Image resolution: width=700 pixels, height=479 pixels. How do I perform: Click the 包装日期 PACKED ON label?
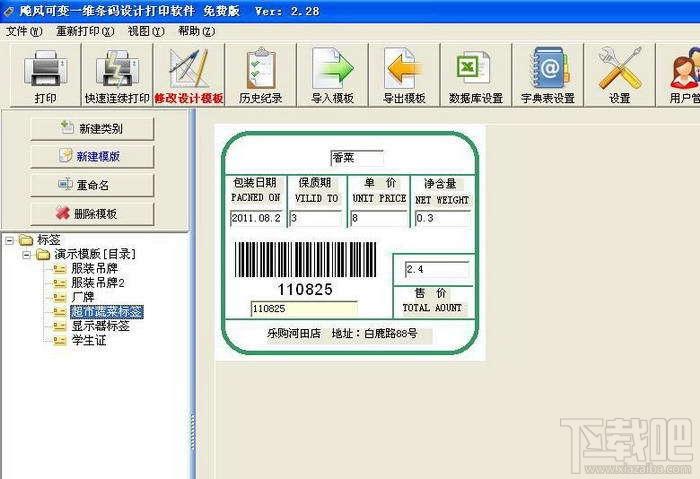point(255,190)
